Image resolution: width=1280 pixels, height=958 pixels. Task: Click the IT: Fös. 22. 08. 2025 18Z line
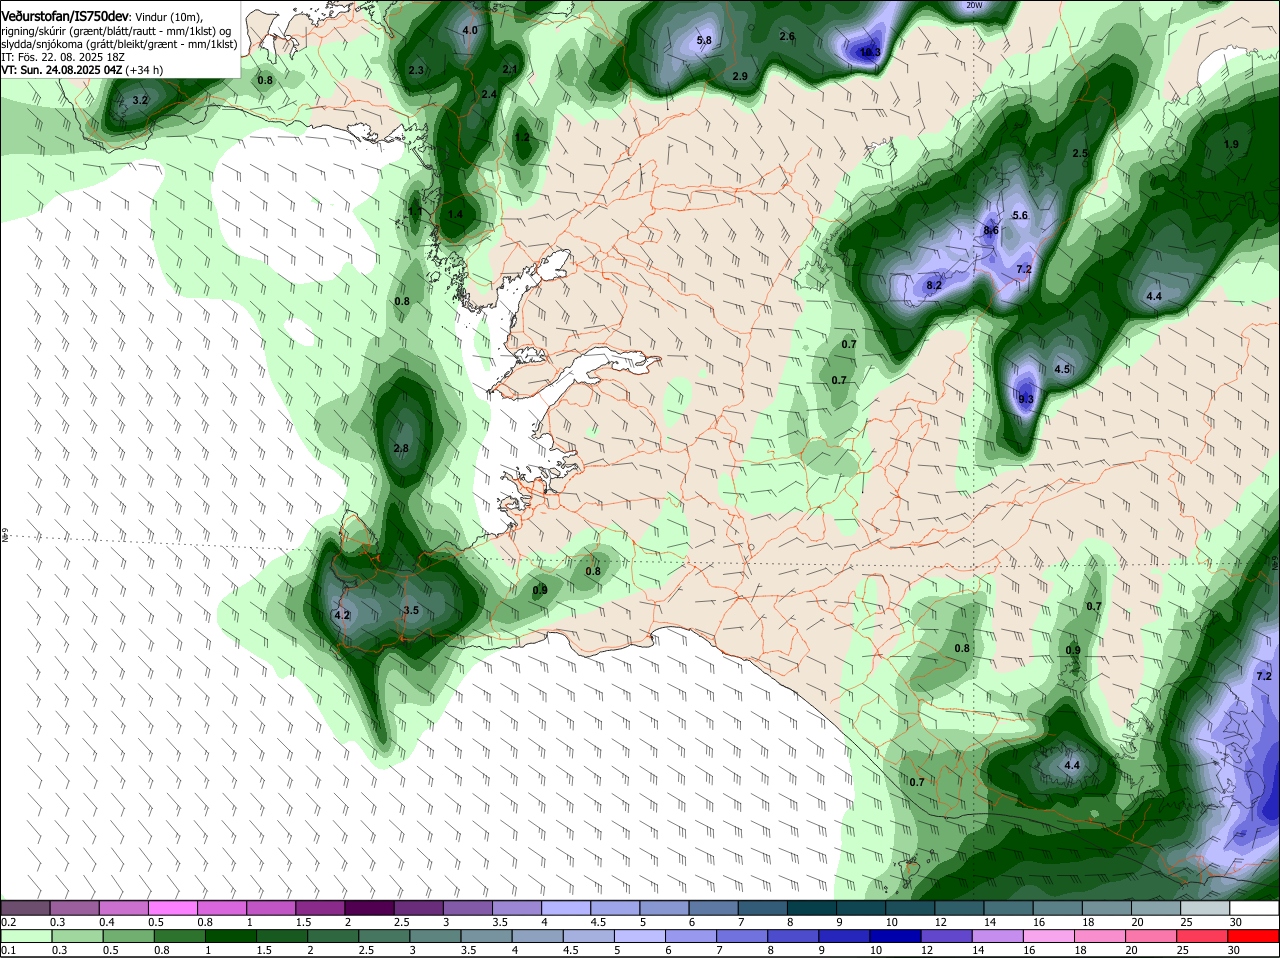click(x=63, y=57)
